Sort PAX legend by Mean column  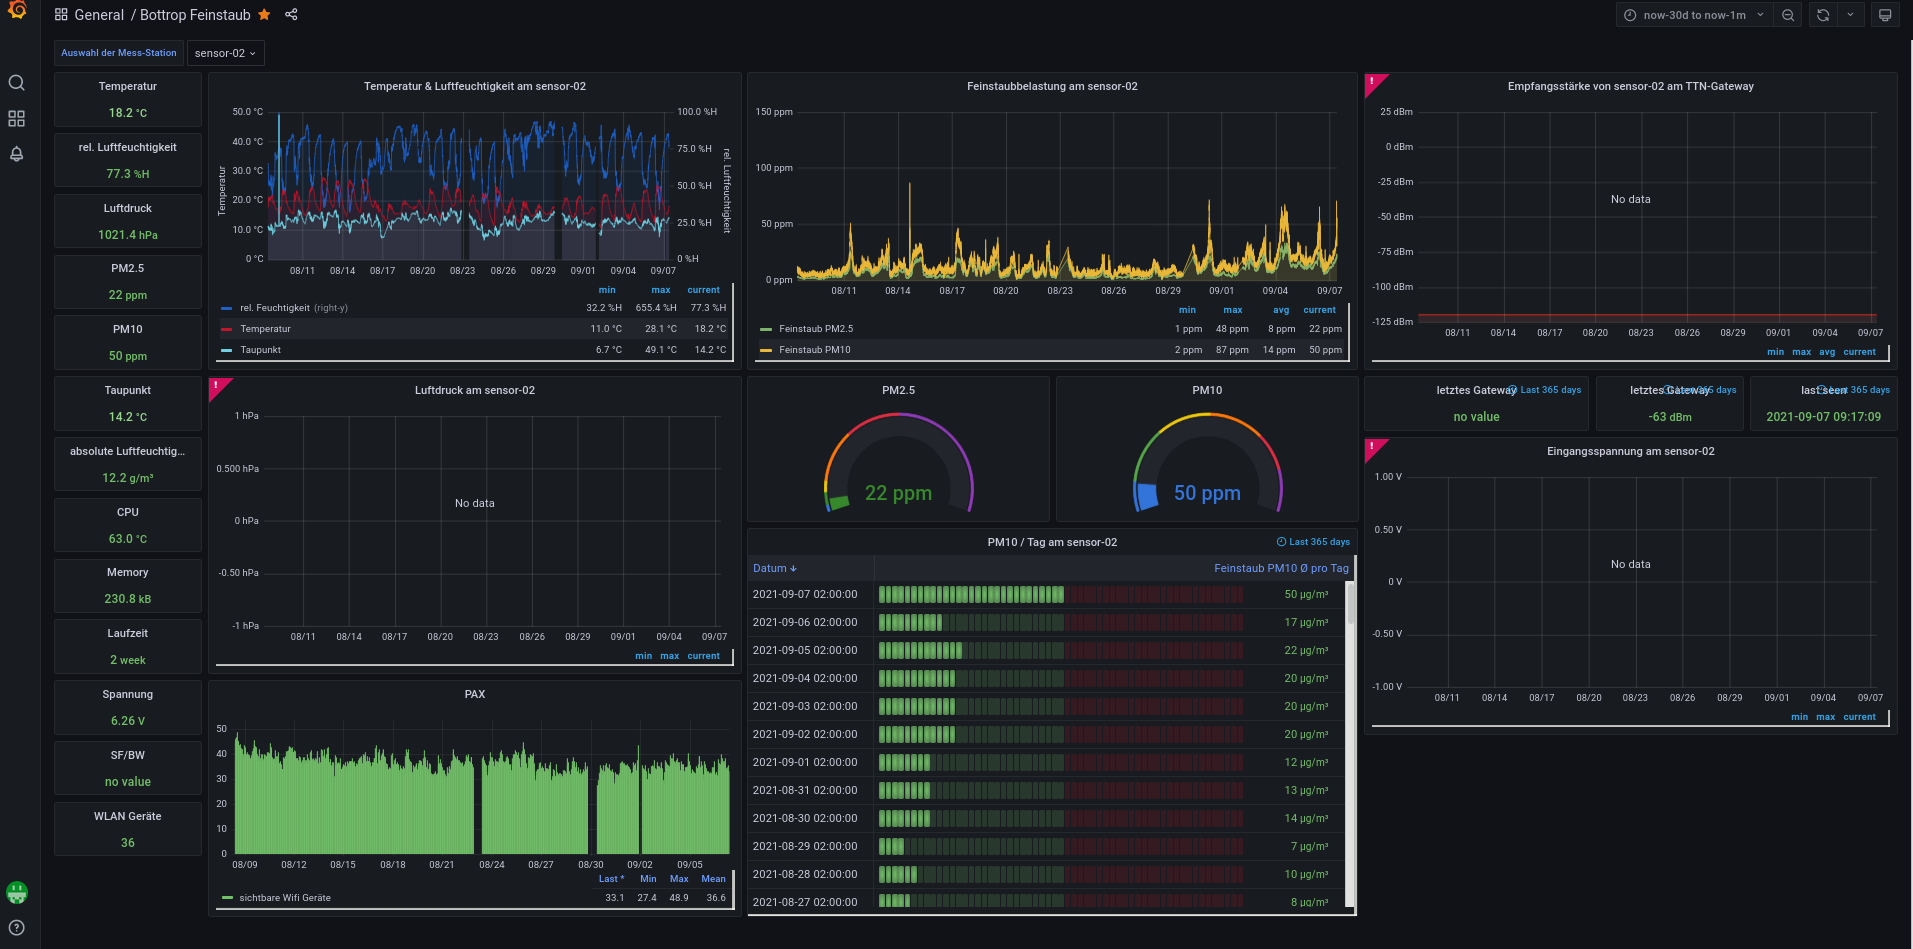coord(713,879)
